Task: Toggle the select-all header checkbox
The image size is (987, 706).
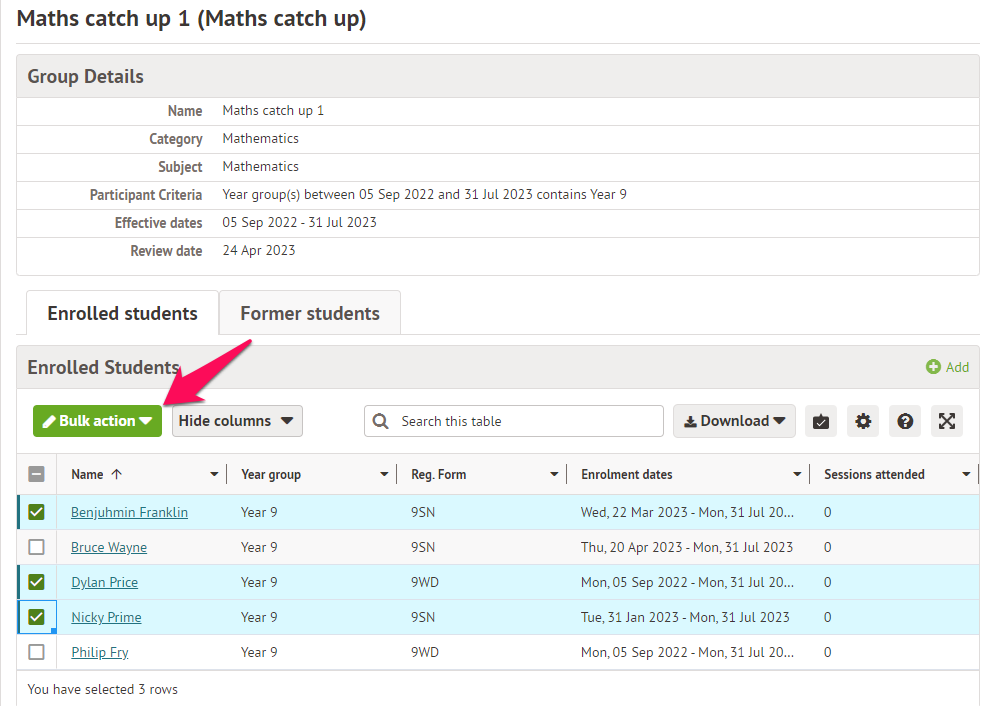Action: coord(37,474)
